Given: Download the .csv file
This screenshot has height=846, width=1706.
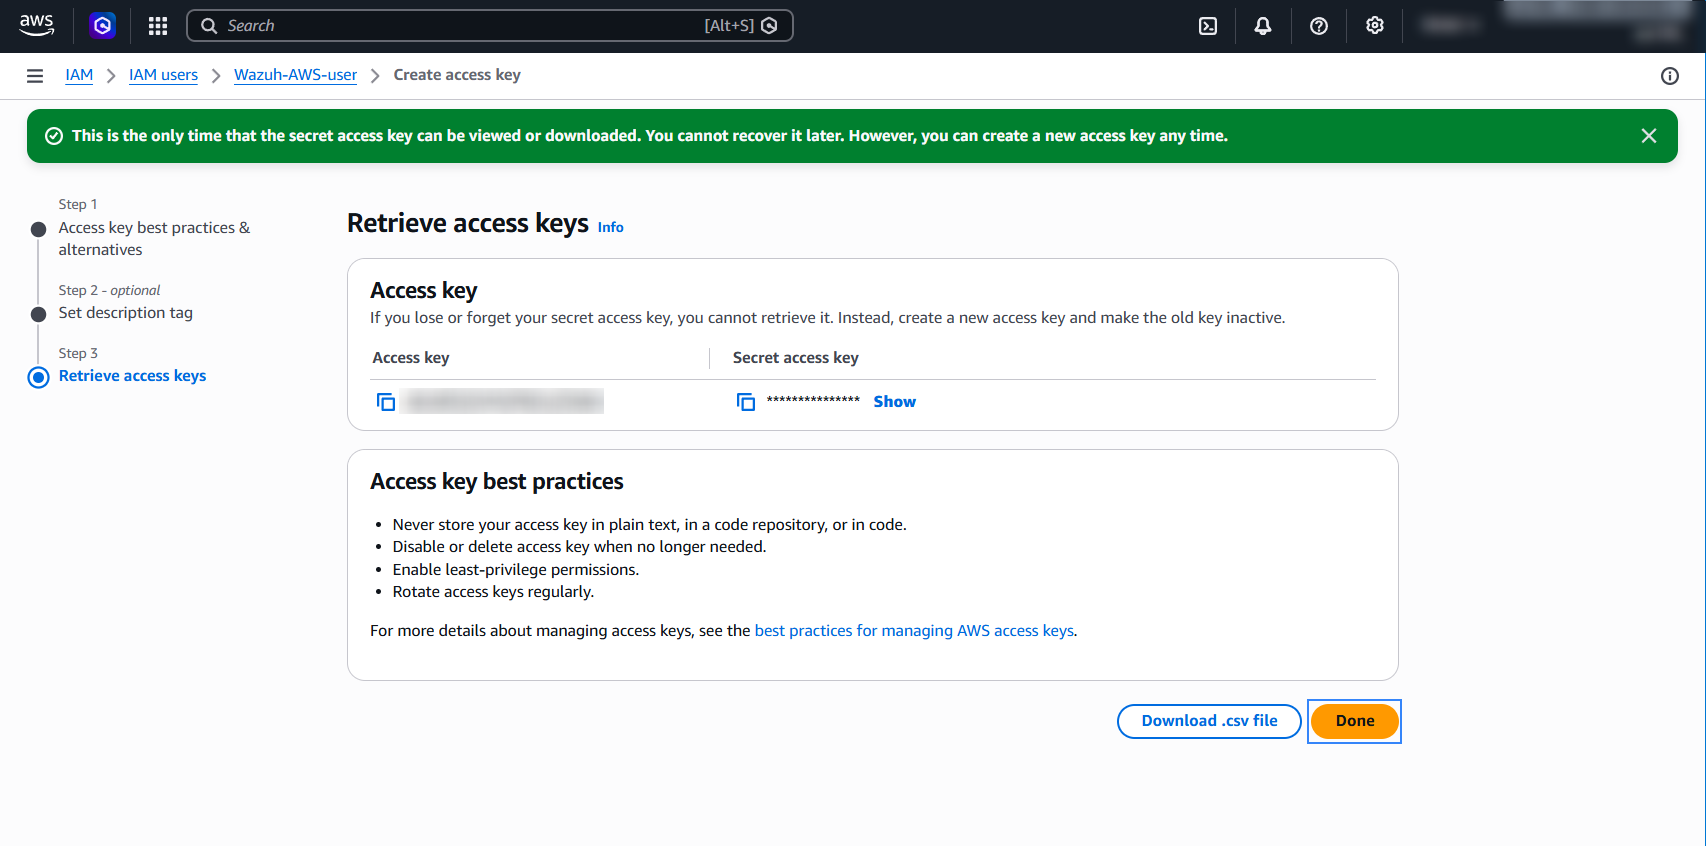Looking at the screenshot, I should (x=1209, y=721).
